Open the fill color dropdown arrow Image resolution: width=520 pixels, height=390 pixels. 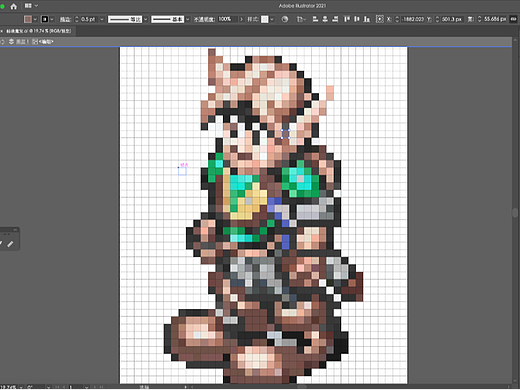point(35,19)
